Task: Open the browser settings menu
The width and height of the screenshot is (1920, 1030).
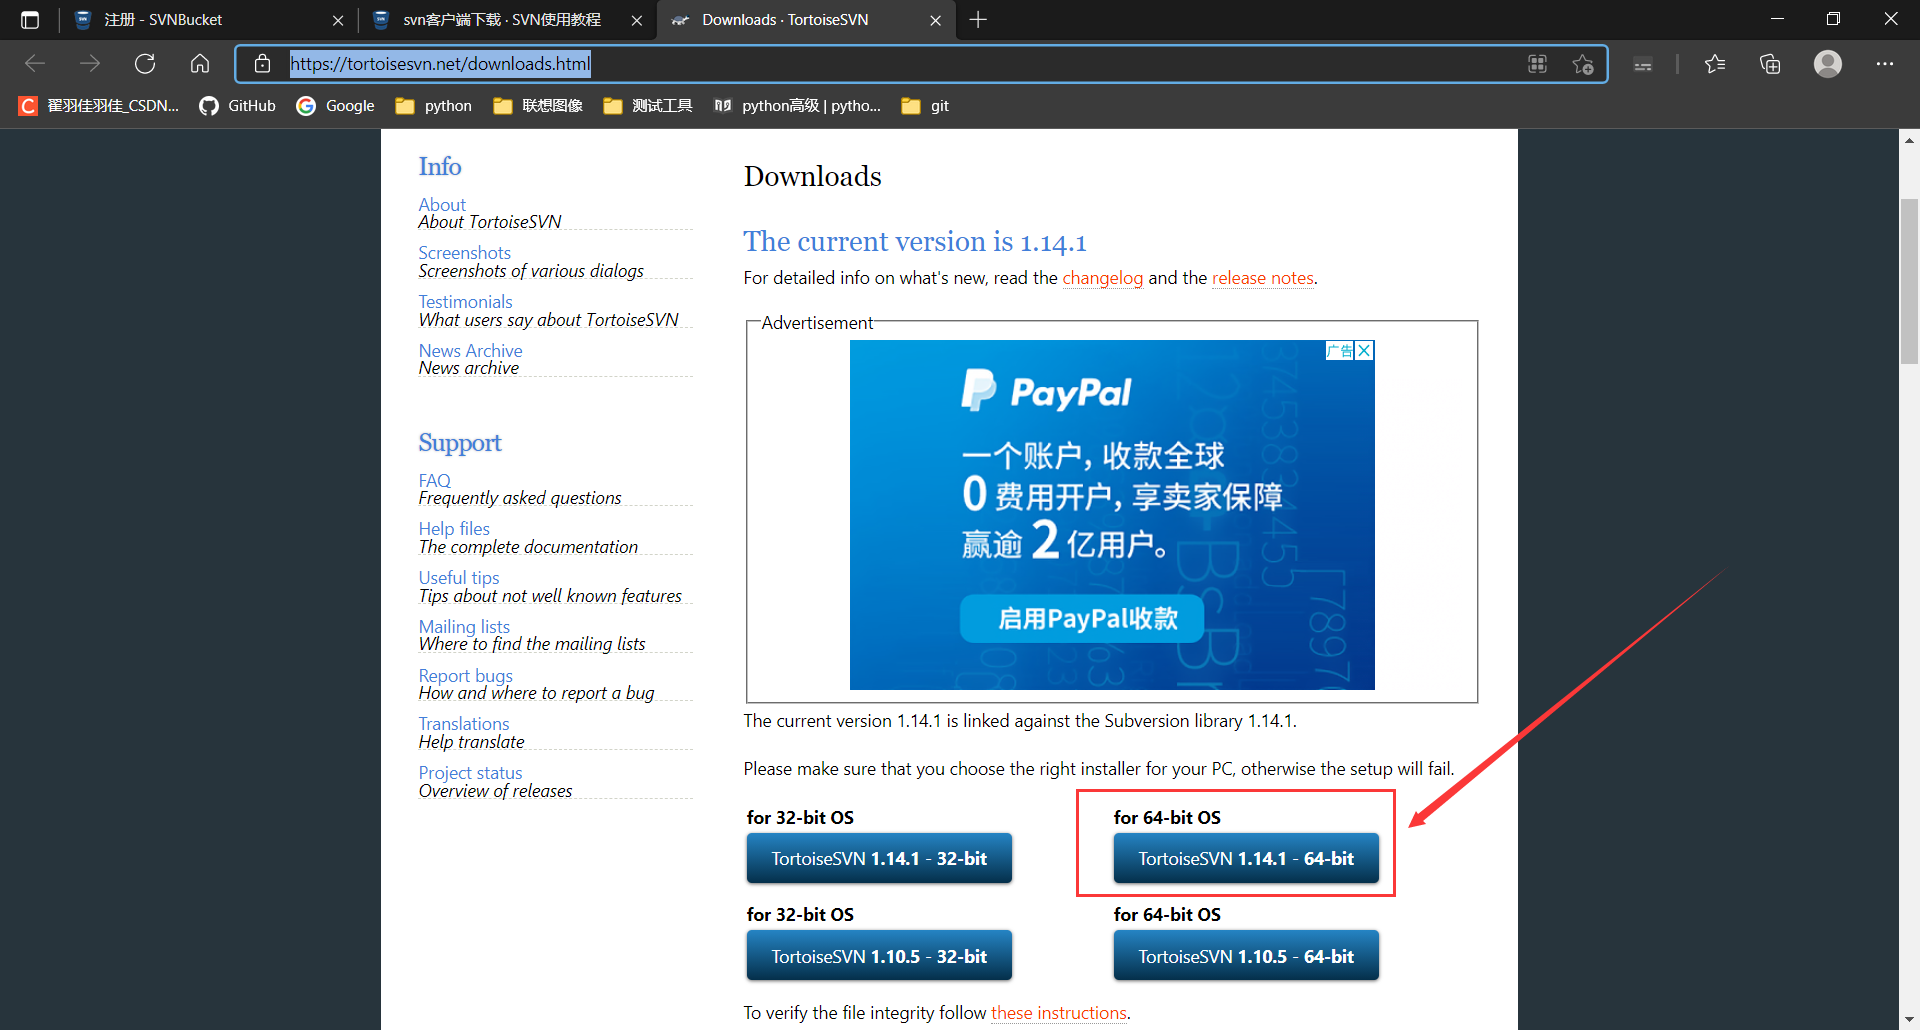Action: (x=1886, y=63)
